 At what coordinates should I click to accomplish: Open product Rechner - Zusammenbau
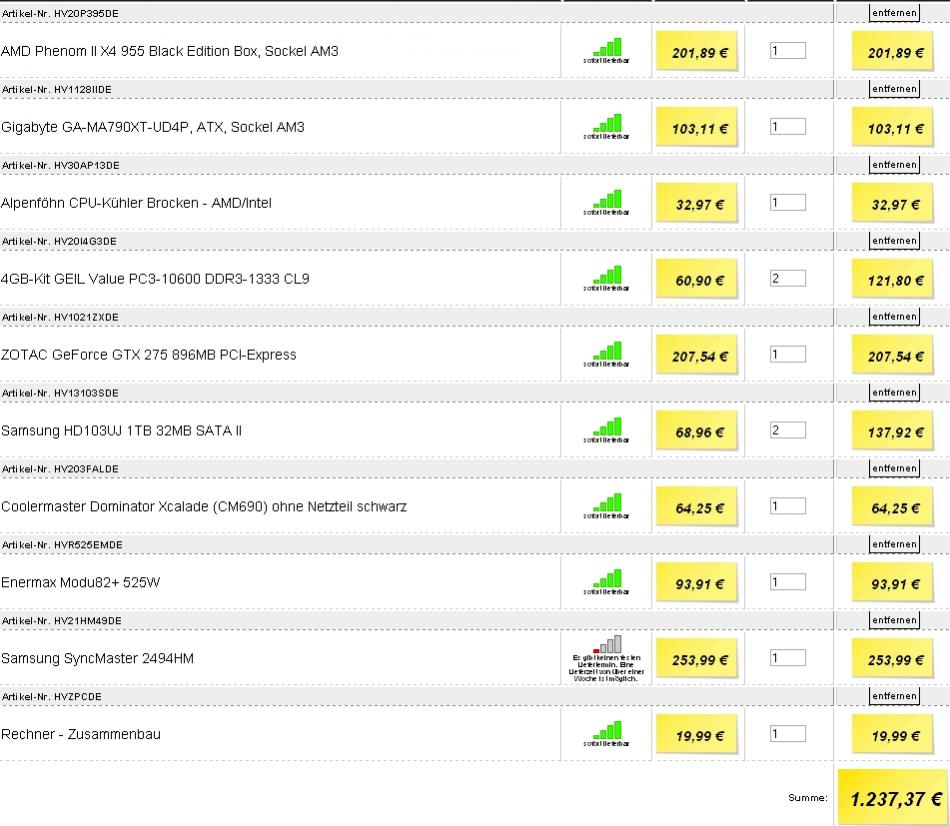tap(81, 734)
